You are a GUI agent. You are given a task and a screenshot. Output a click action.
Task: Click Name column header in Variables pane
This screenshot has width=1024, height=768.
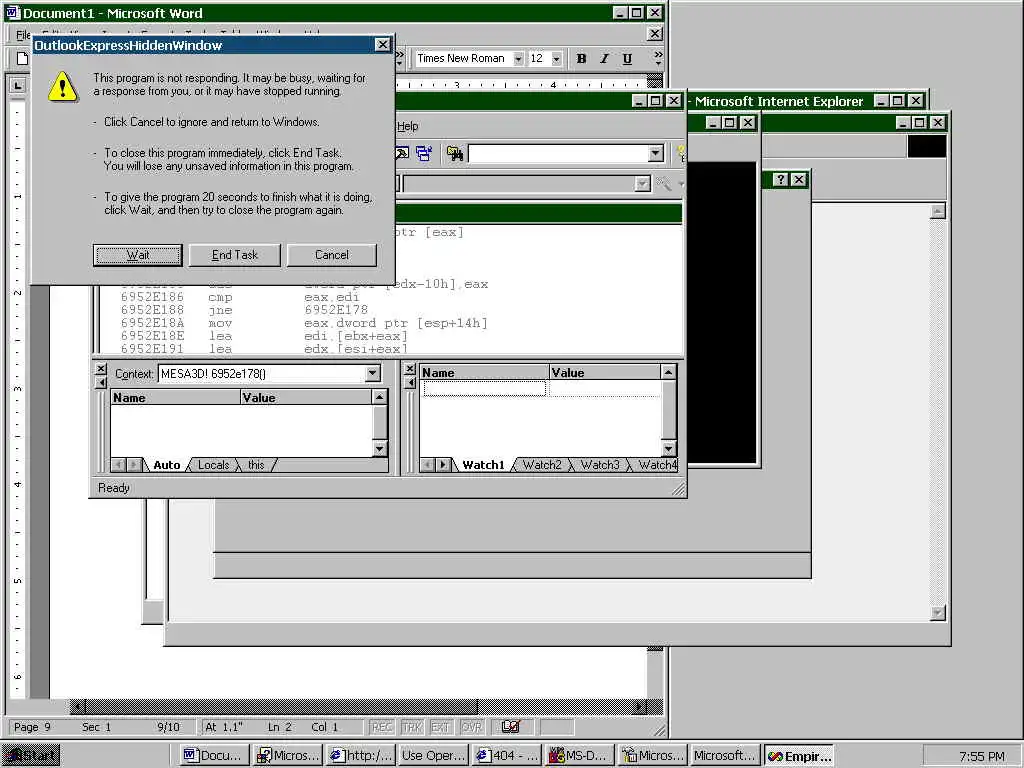coord(175,397)
